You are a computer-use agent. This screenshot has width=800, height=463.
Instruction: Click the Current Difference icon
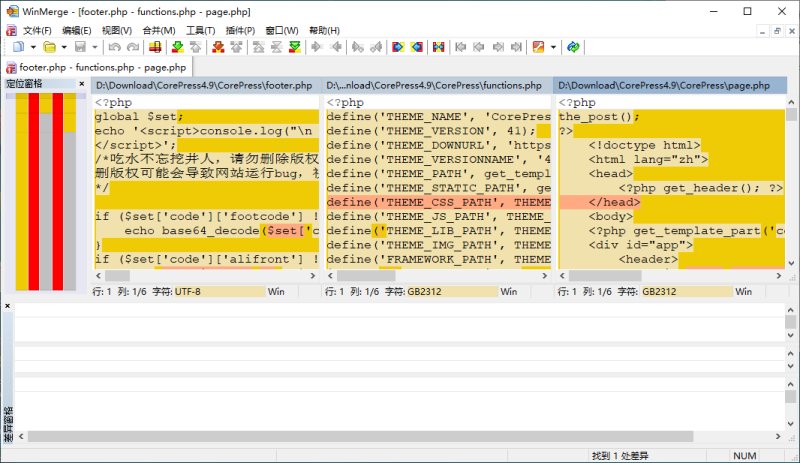coord(277,47)
